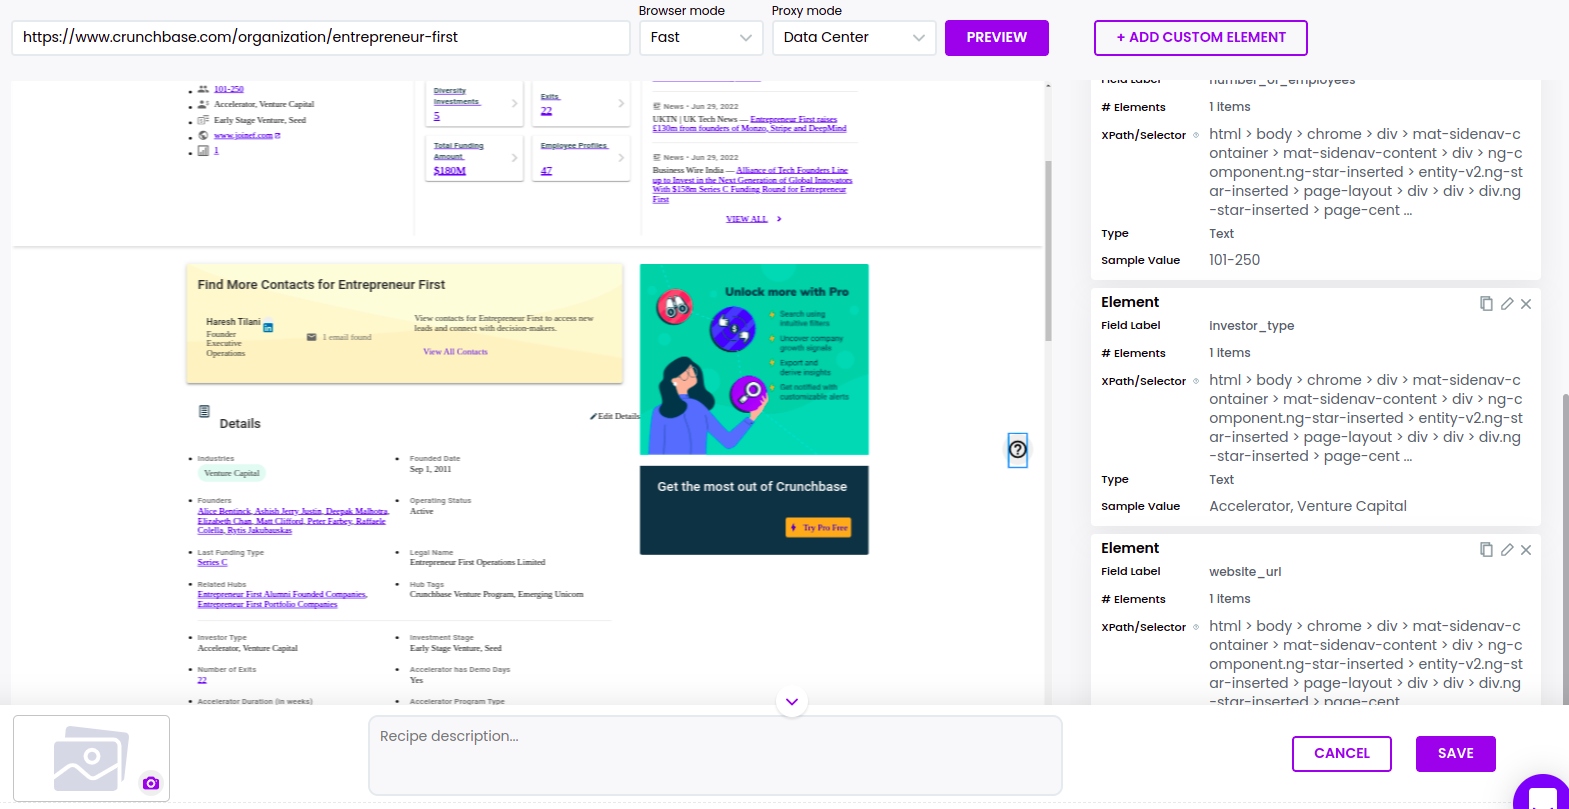
Task: Click the webpage preview vertical scrollbar
Action: [x=1048, y=250]
